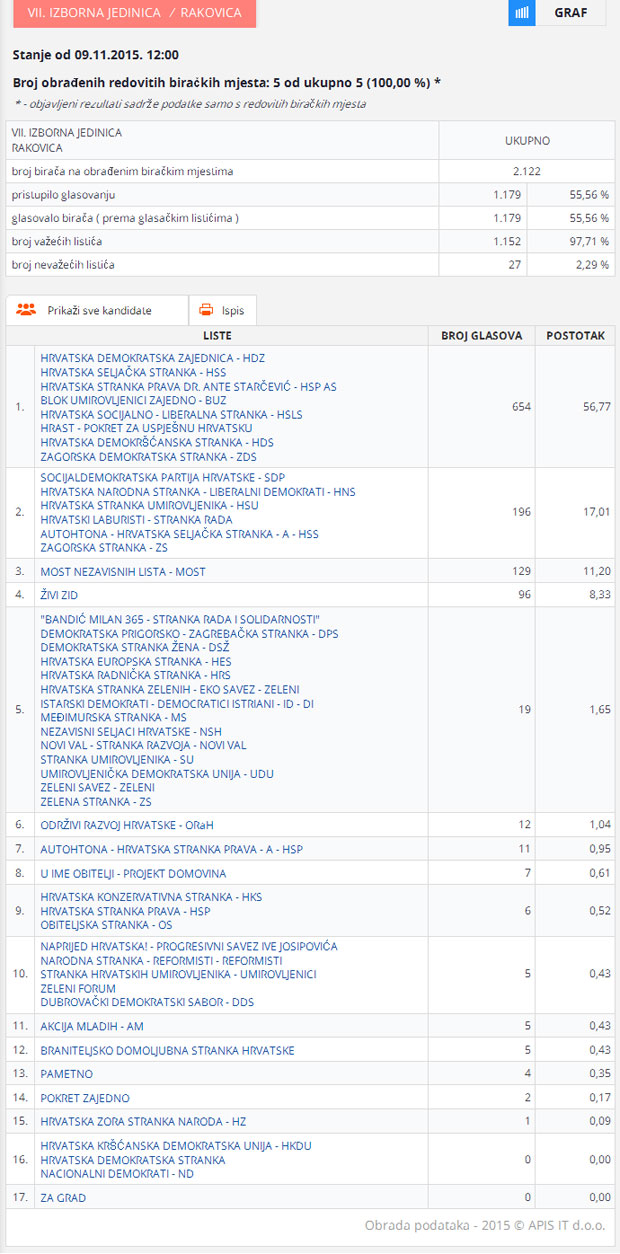The image size is (620, 1254).
Task: Open Akcija mladih - AM list
Action: click(x=92, y=1026)
